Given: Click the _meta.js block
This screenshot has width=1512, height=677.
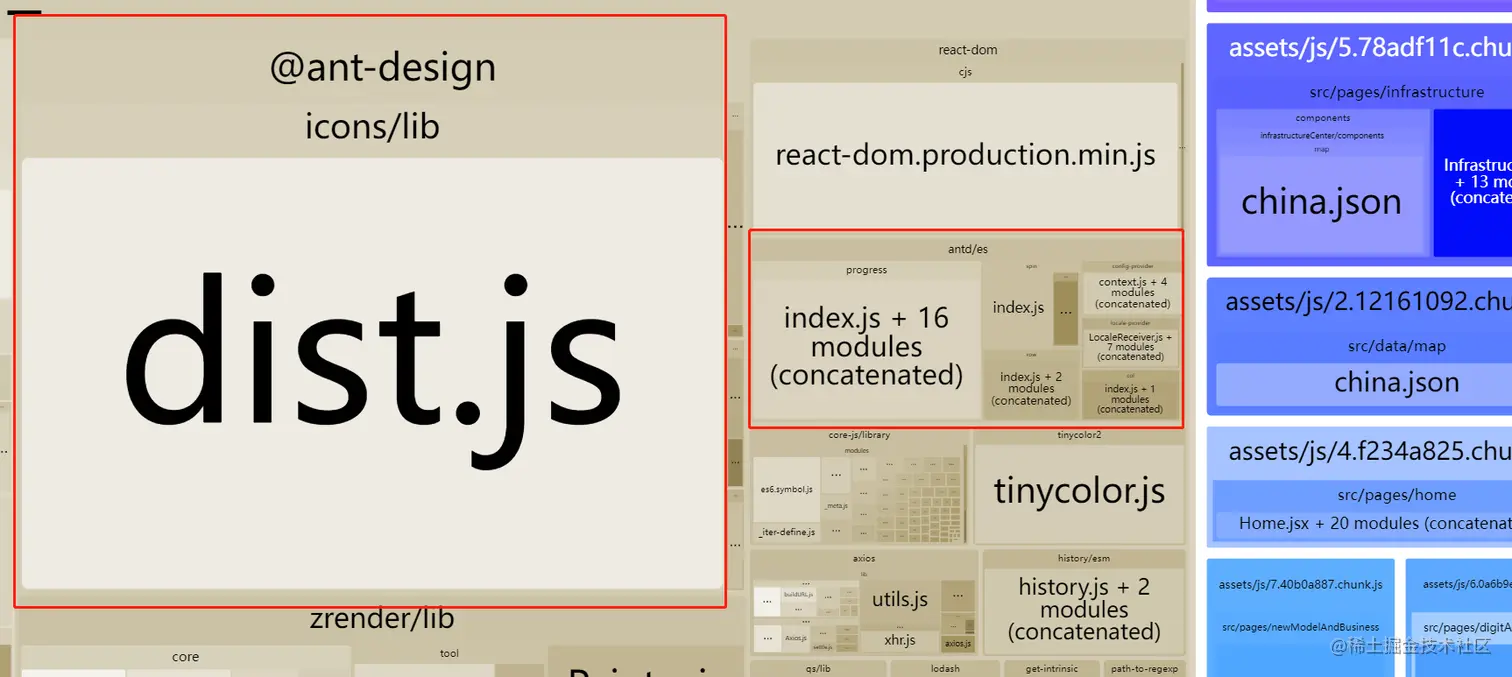Looking at the screenshot, I should pos(836,506).
